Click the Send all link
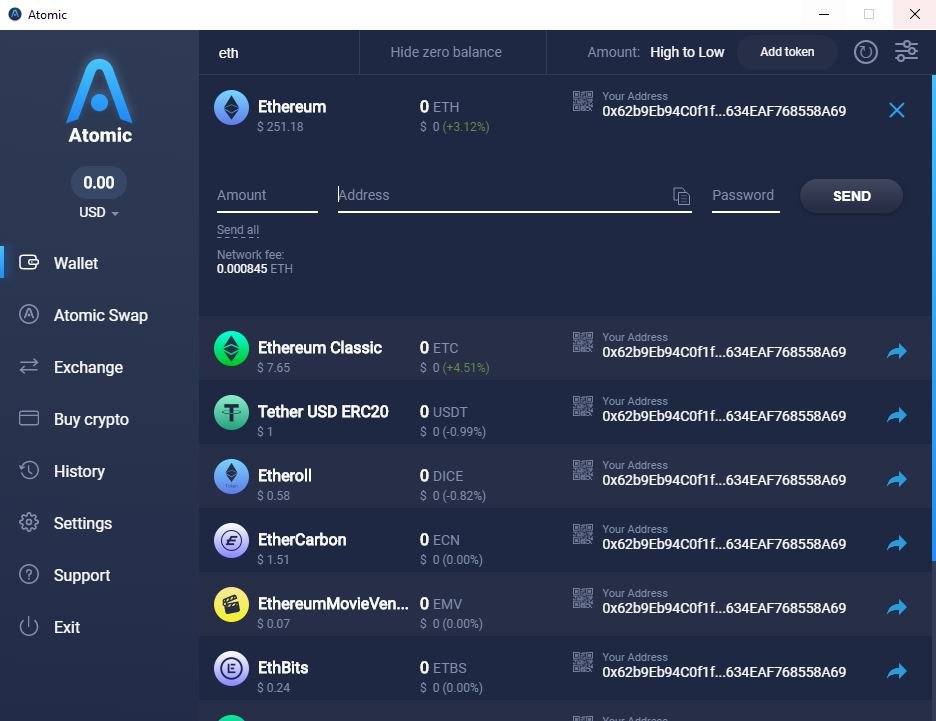This screenshot has width=936, height=721. point(238,230)
